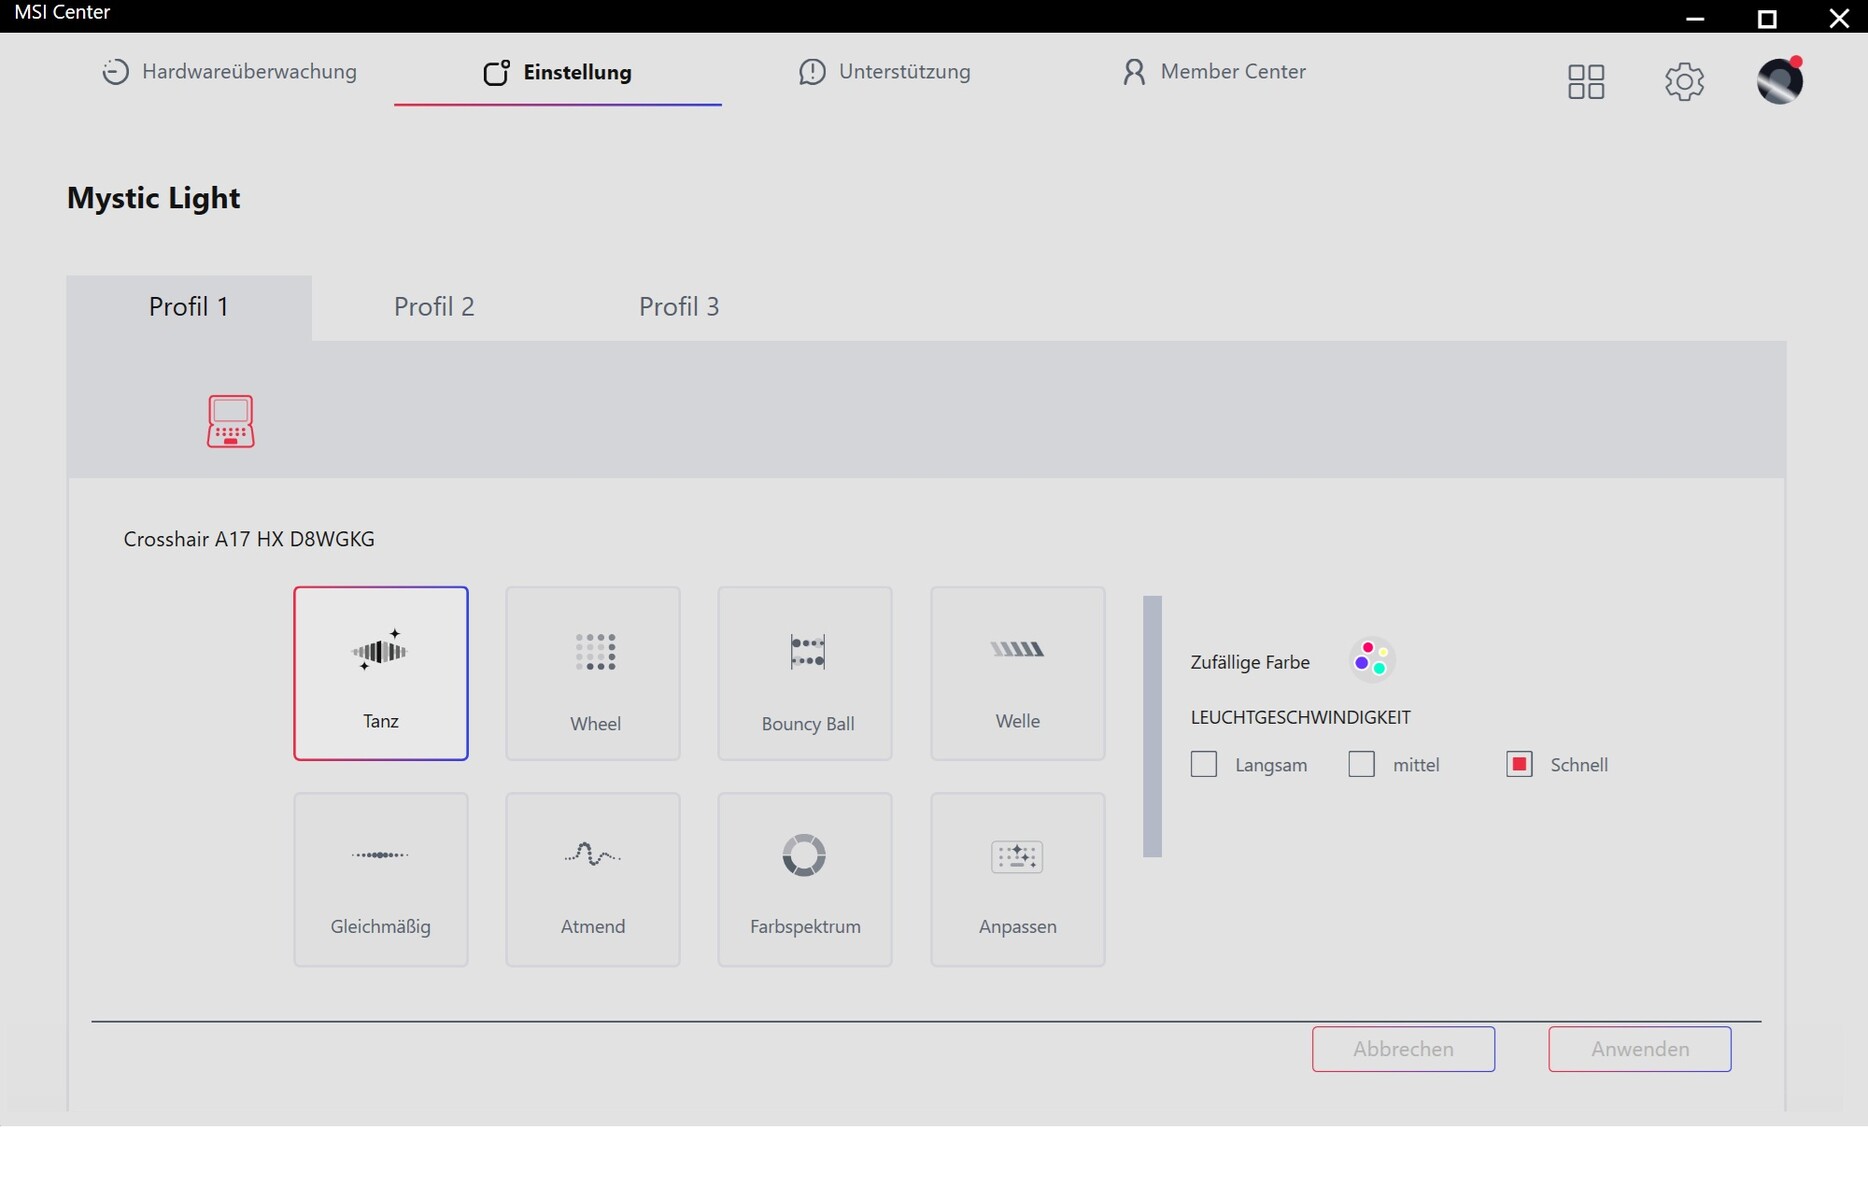Viewport: 1868px width, 1200px height.
Task: Open the settings gear icon
Action: 1684,81
